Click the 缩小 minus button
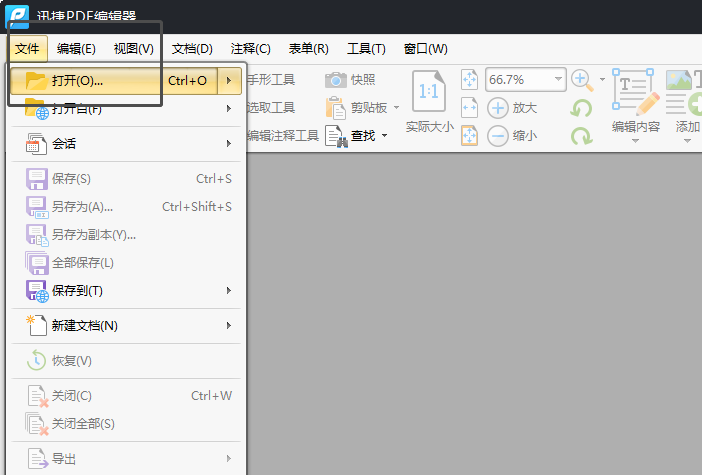Image resolution: width=702 pixels, height=475 pixels. click(512, 136)
